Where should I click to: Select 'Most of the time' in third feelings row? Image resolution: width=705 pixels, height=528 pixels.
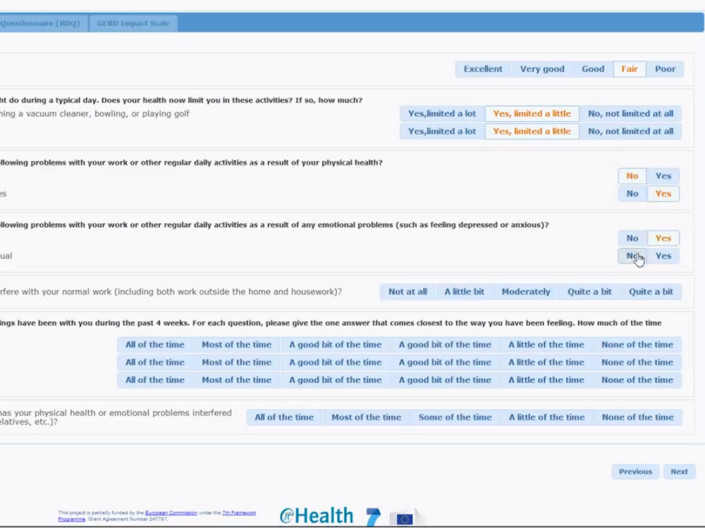[x=236, y=380]
